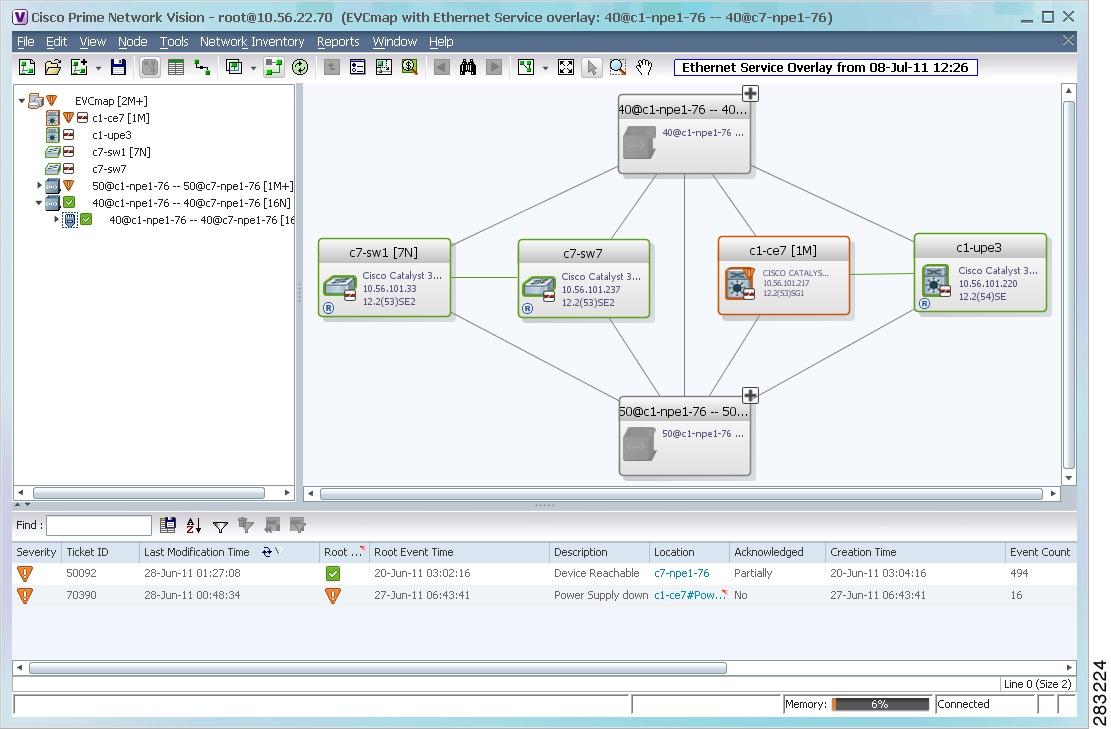1111x729 pixels.
Task: Open the c7-npe1-76 location link
Action: coord(681,573)
